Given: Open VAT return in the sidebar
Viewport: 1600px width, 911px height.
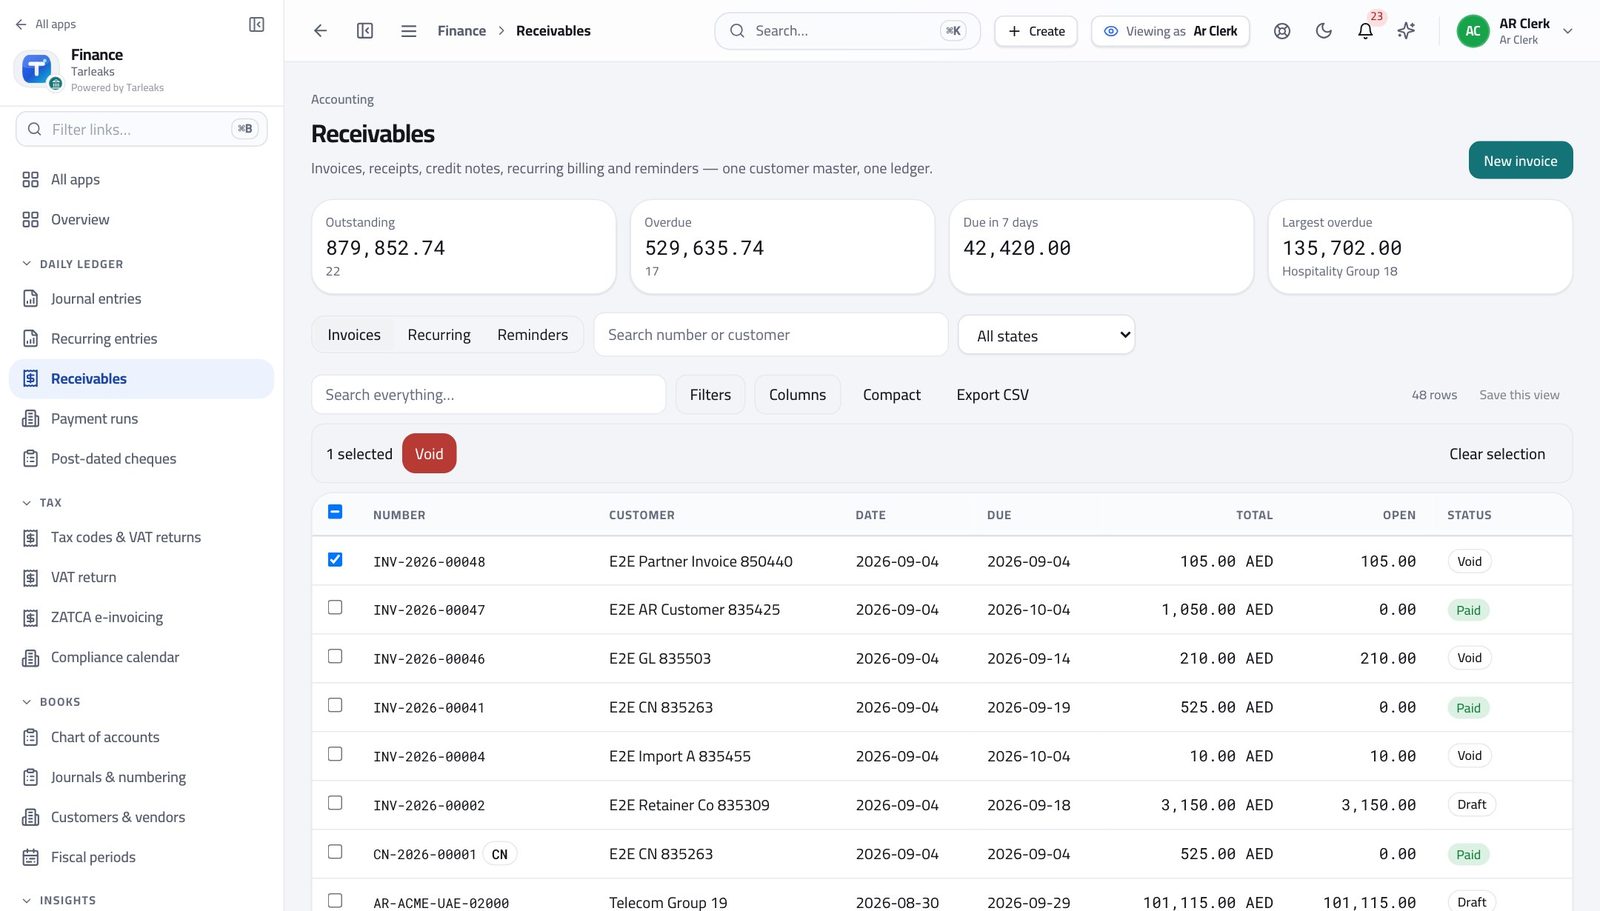Looking at the screenshot, I should click(141, 578).
